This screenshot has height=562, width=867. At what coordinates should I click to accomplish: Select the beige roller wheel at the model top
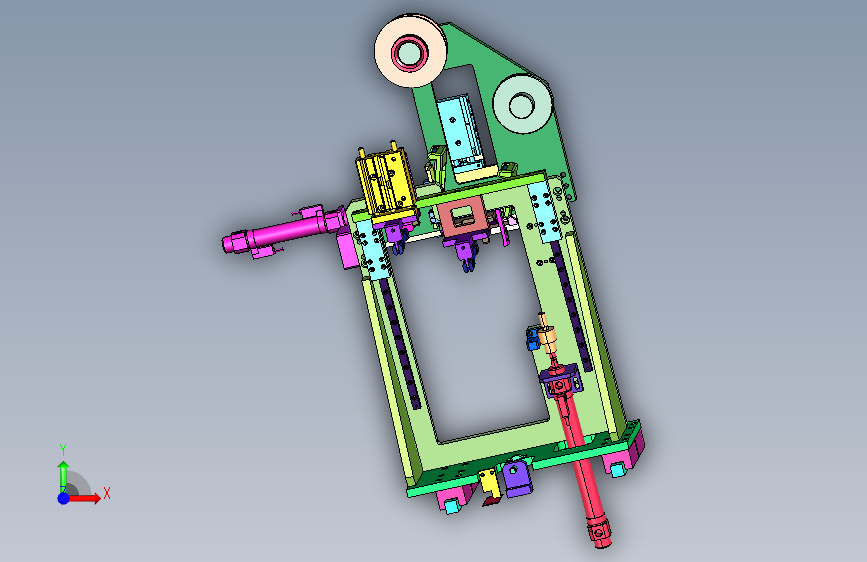410,51
